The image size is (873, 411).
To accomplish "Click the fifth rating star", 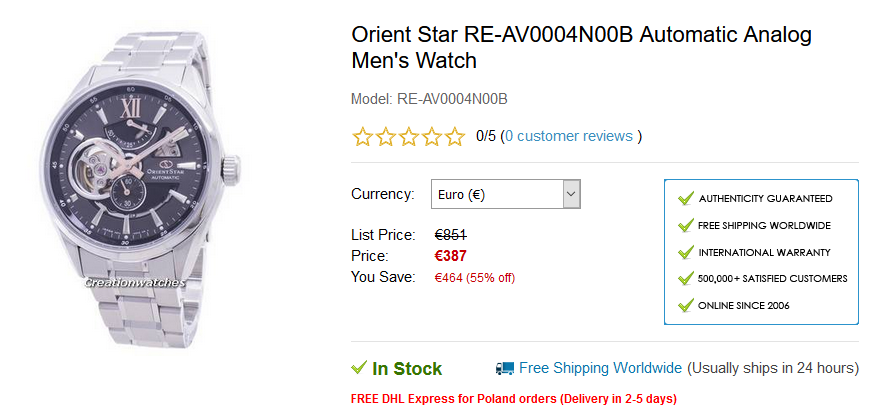I will point(455,137).
